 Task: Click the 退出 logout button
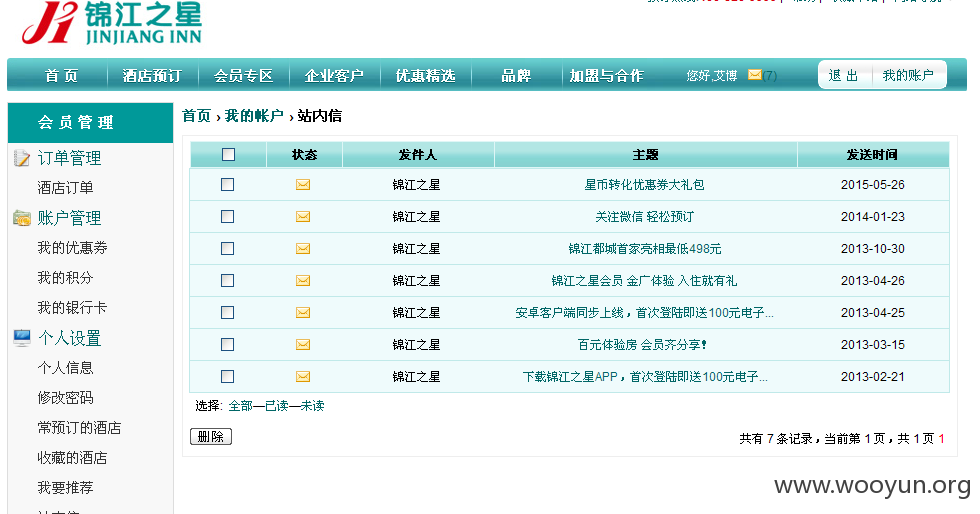(x=843, y=75)
